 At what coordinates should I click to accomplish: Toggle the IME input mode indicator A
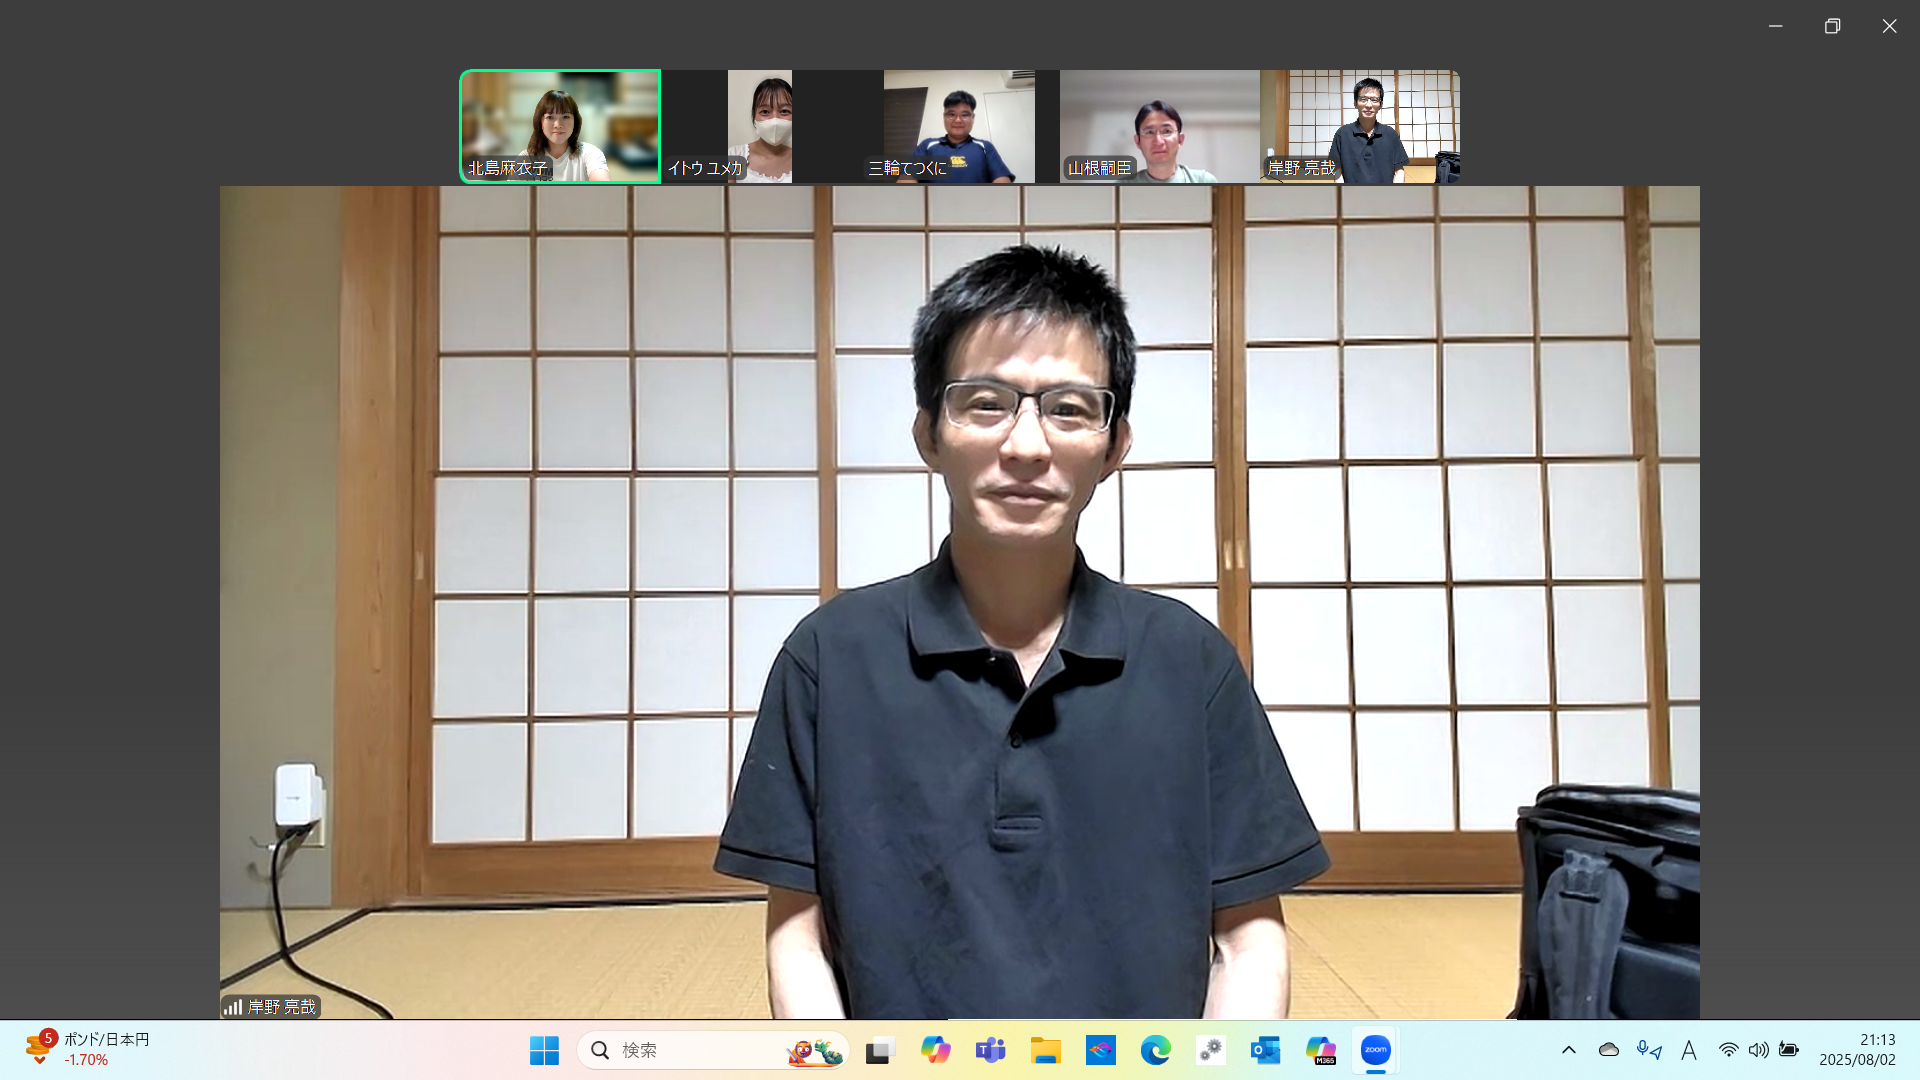click(1688, 1050)
